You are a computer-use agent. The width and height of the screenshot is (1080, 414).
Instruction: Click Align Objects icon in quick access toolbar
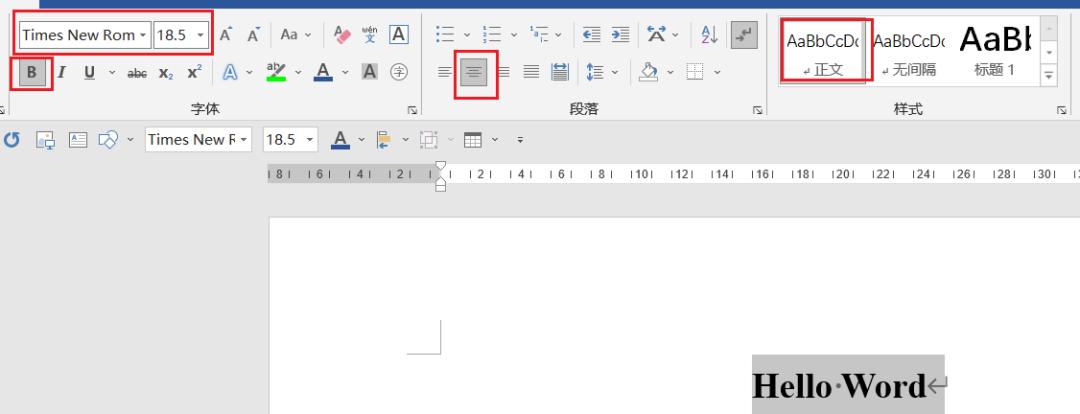point(384,140)
